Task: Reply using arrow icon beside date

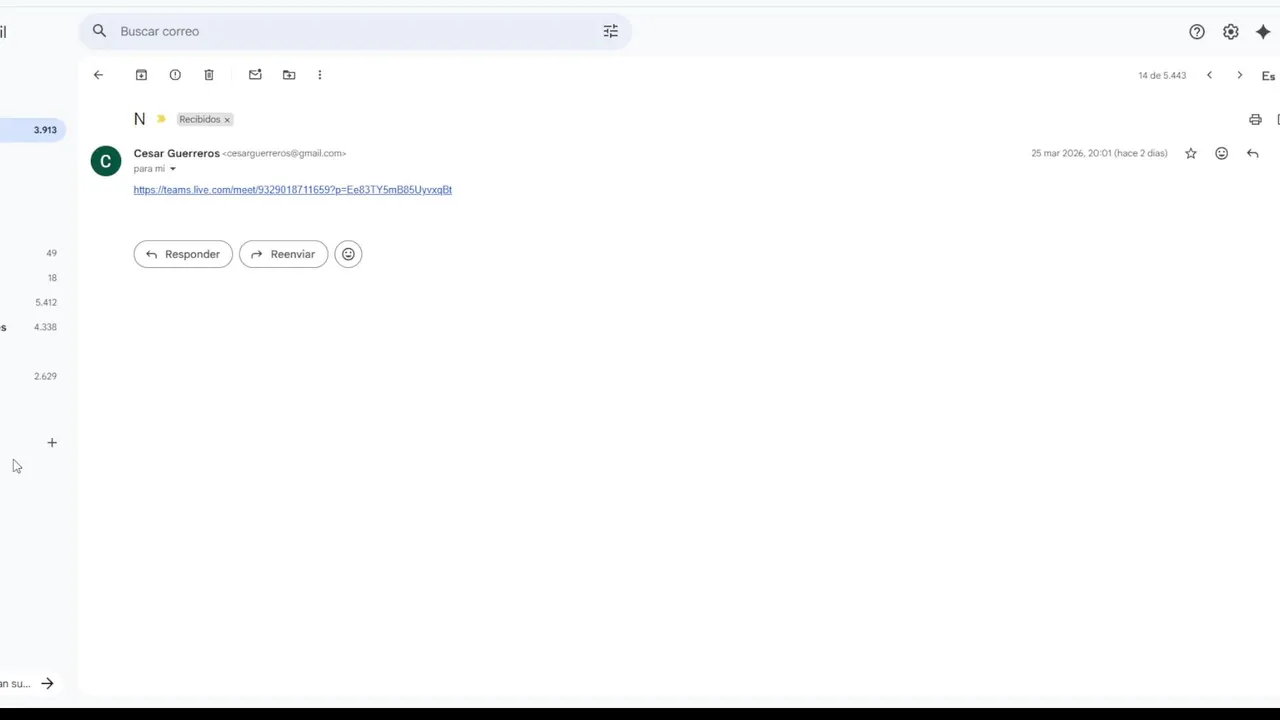Action: 1253,153
